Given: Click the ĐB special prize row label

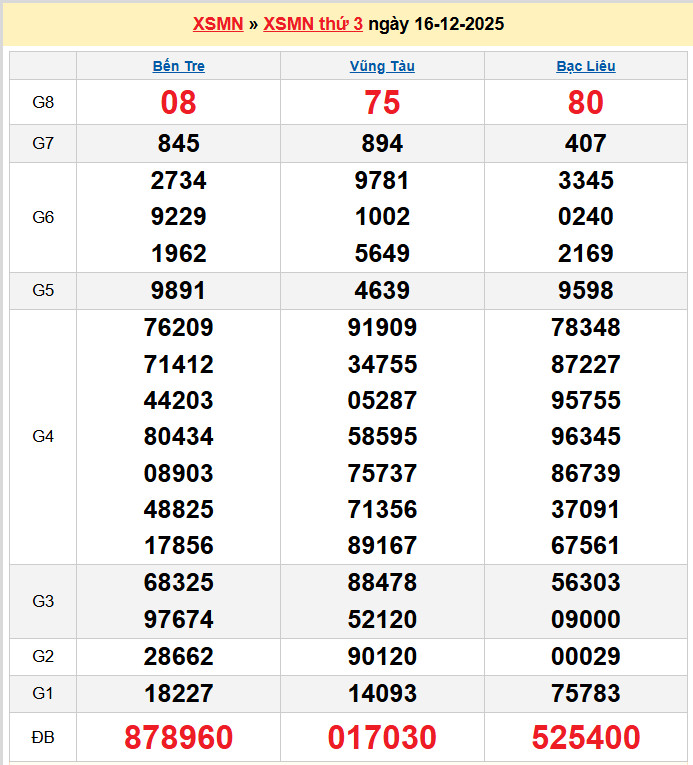Looking at the screenshot, I should [43, 738].
